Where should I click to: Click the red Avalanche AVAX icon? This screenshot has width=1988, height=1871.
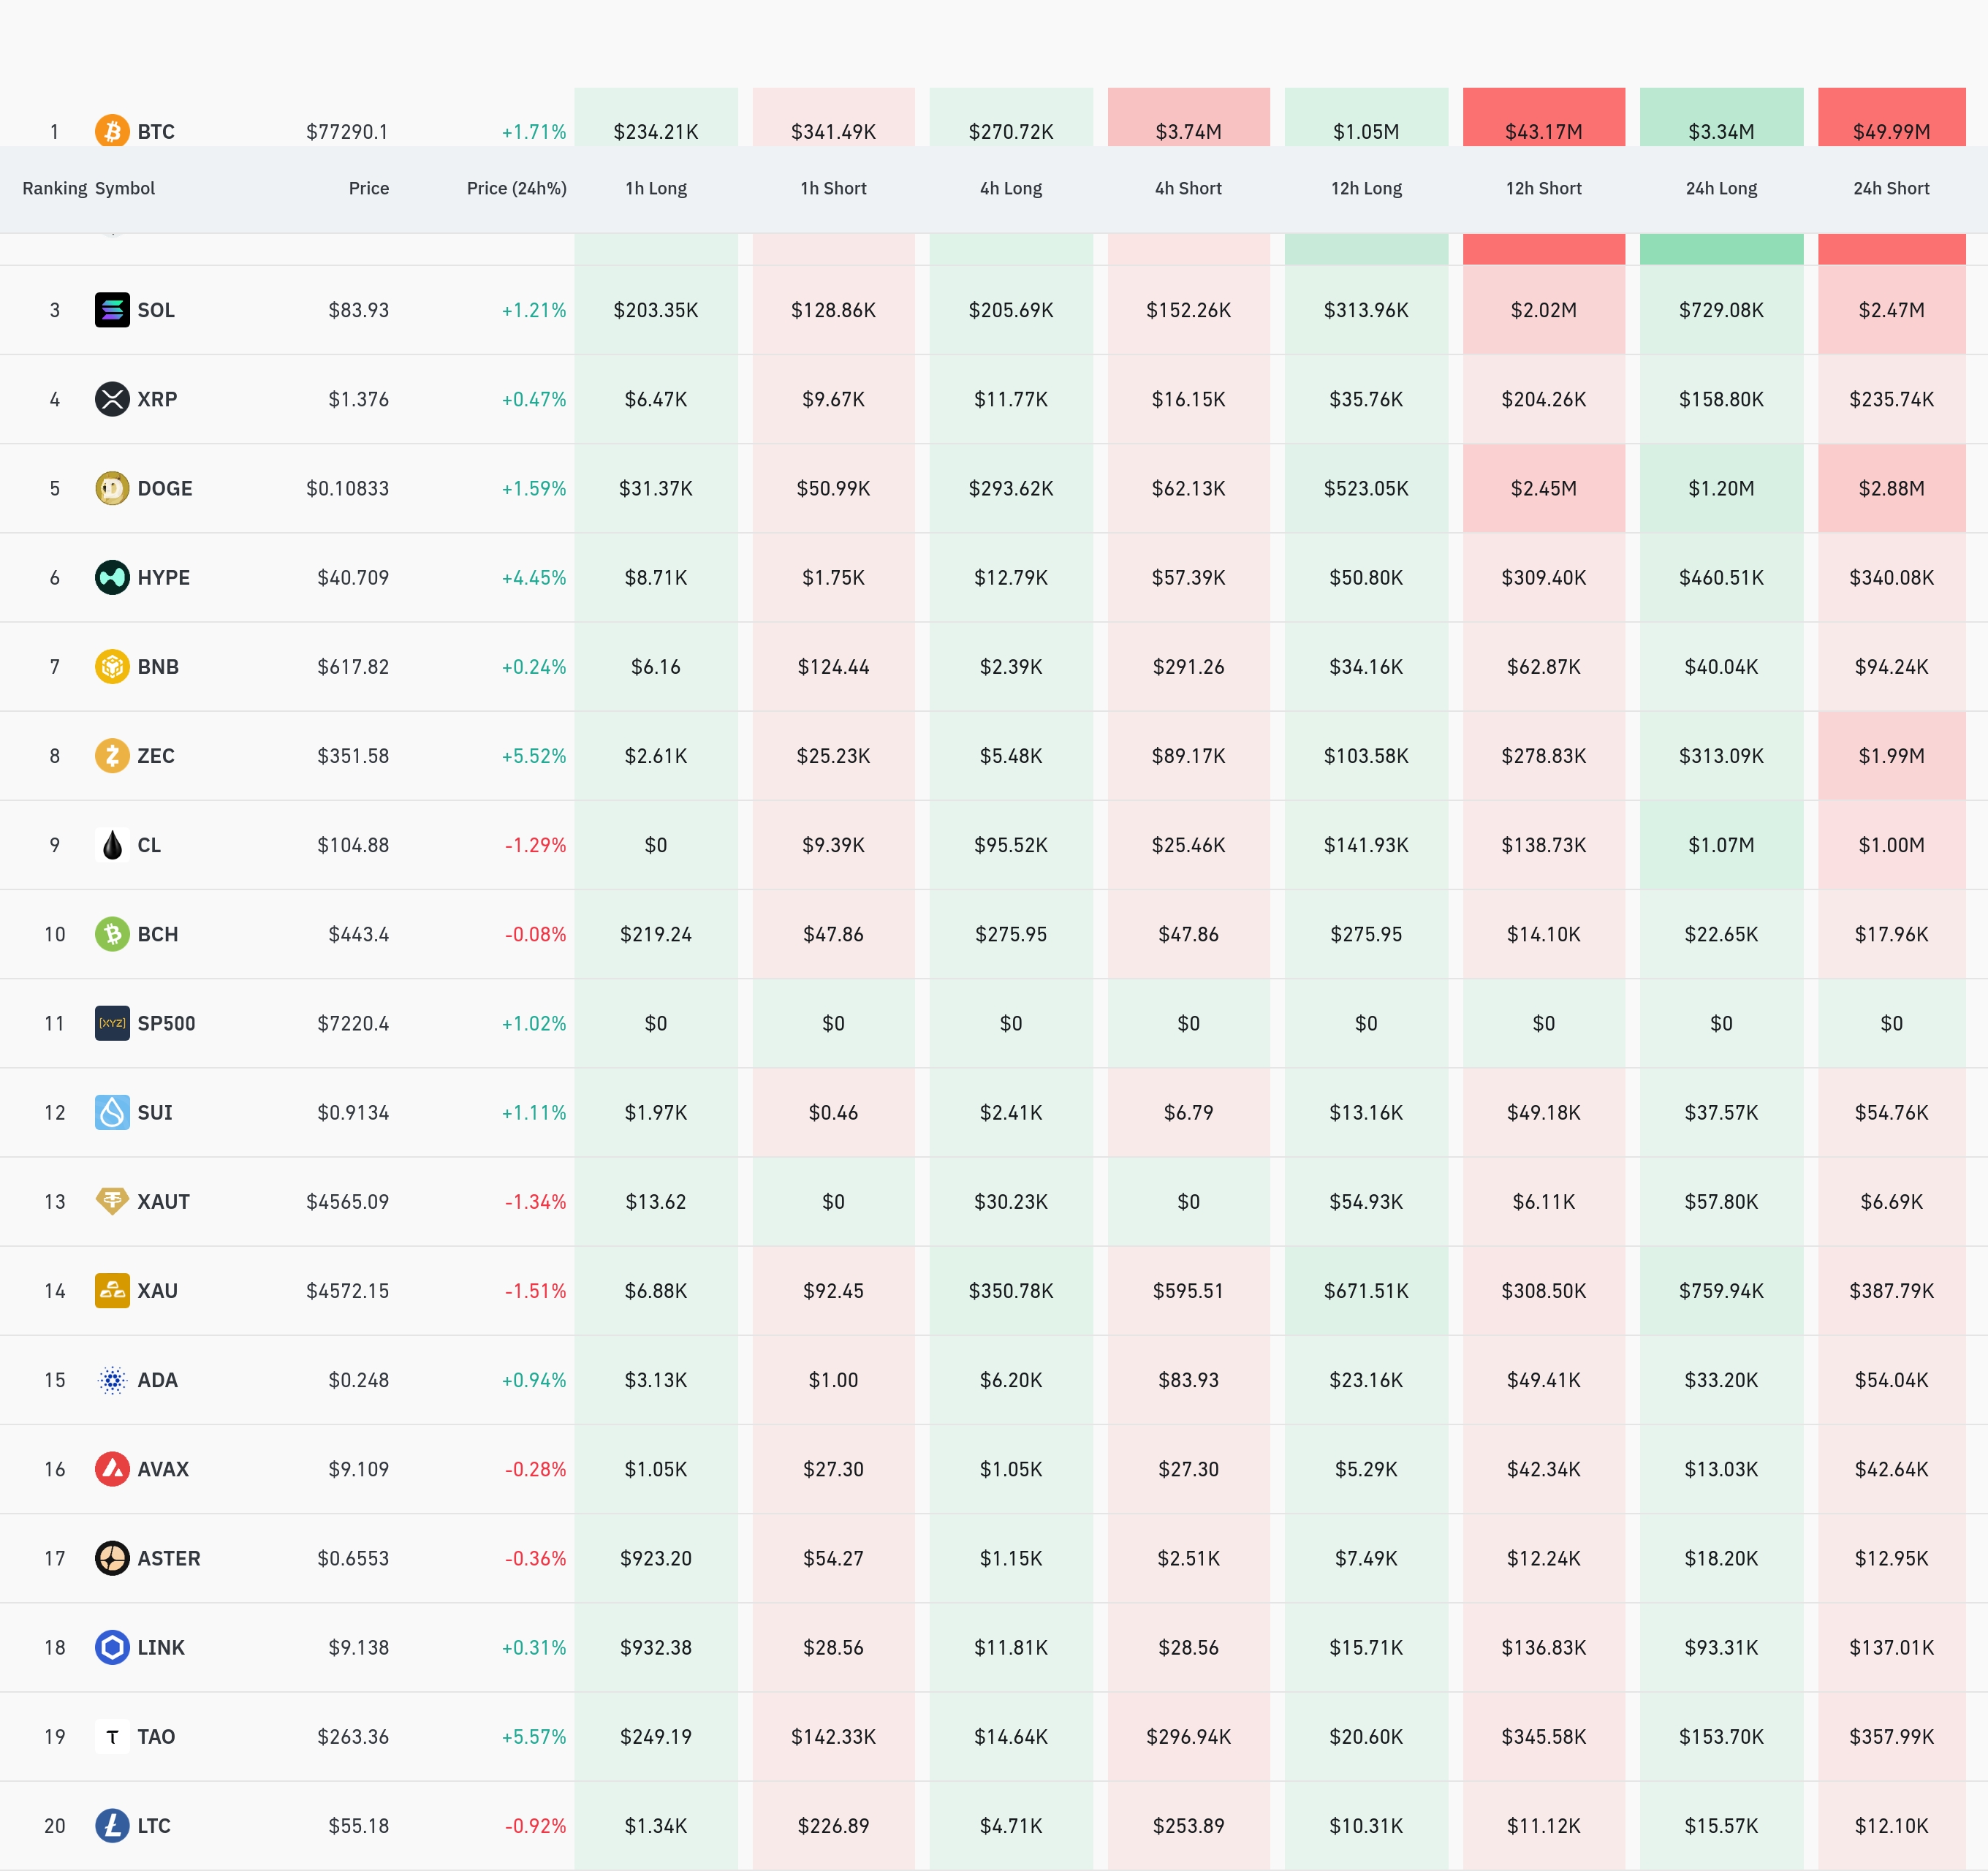112,1469
